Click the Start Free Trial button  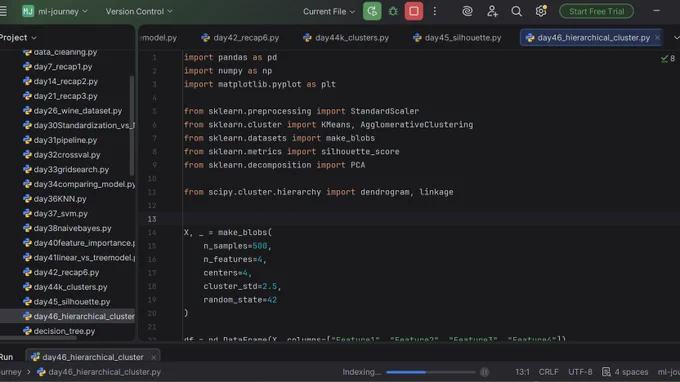(596, 11)
